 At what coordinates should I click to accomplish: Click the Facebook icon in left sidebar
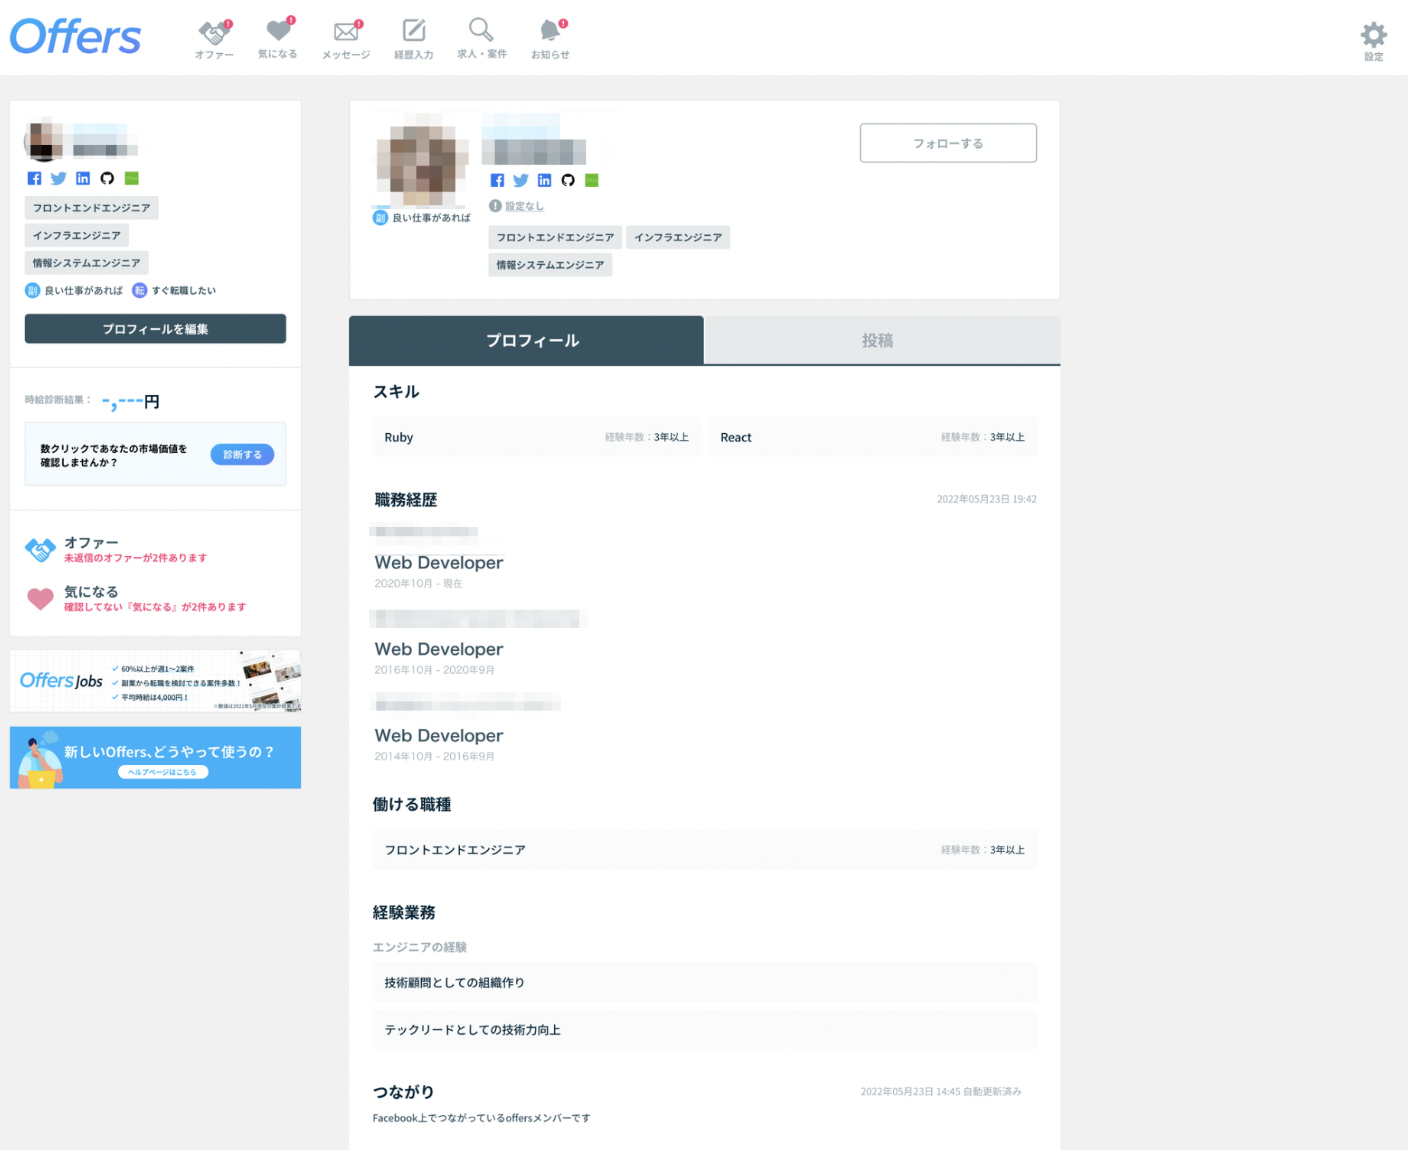[34, 178]
